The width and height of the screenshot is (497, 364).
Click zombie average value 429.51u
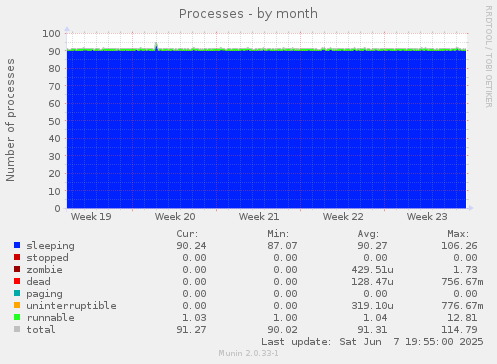(x=372, y=270)
